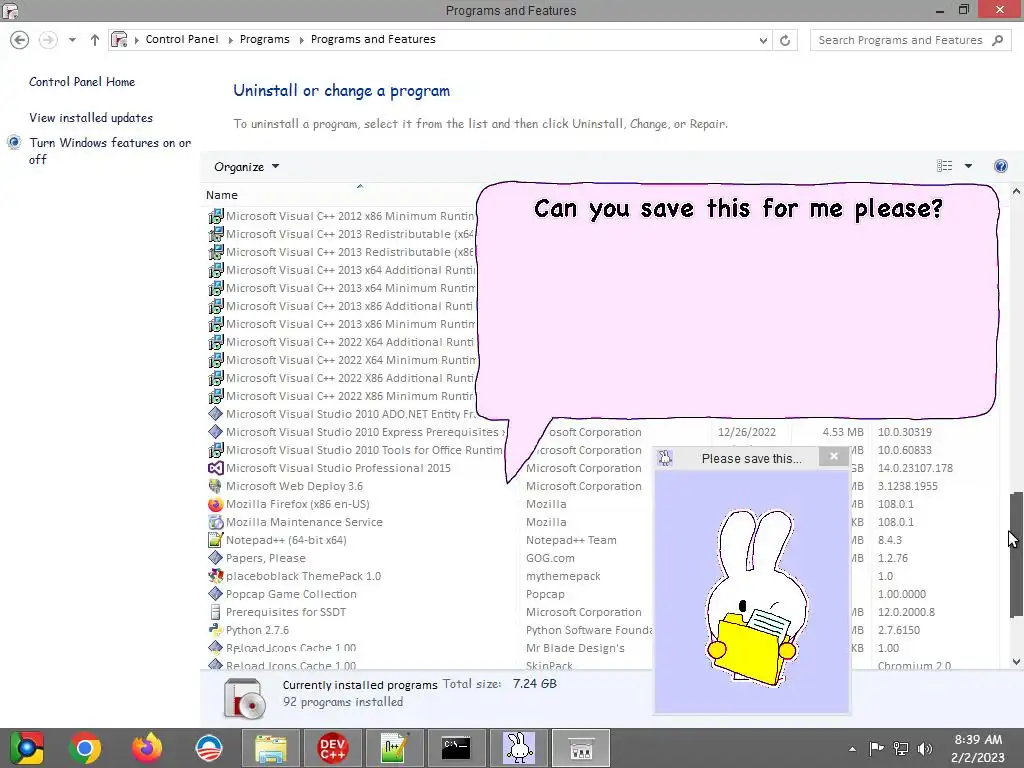Image resolution: width=1024 pixels, height=768 pixels.
Task: Select Microsoft Visual C++ 2022 X64 Minimum Runtime
Action: [351, 360]
